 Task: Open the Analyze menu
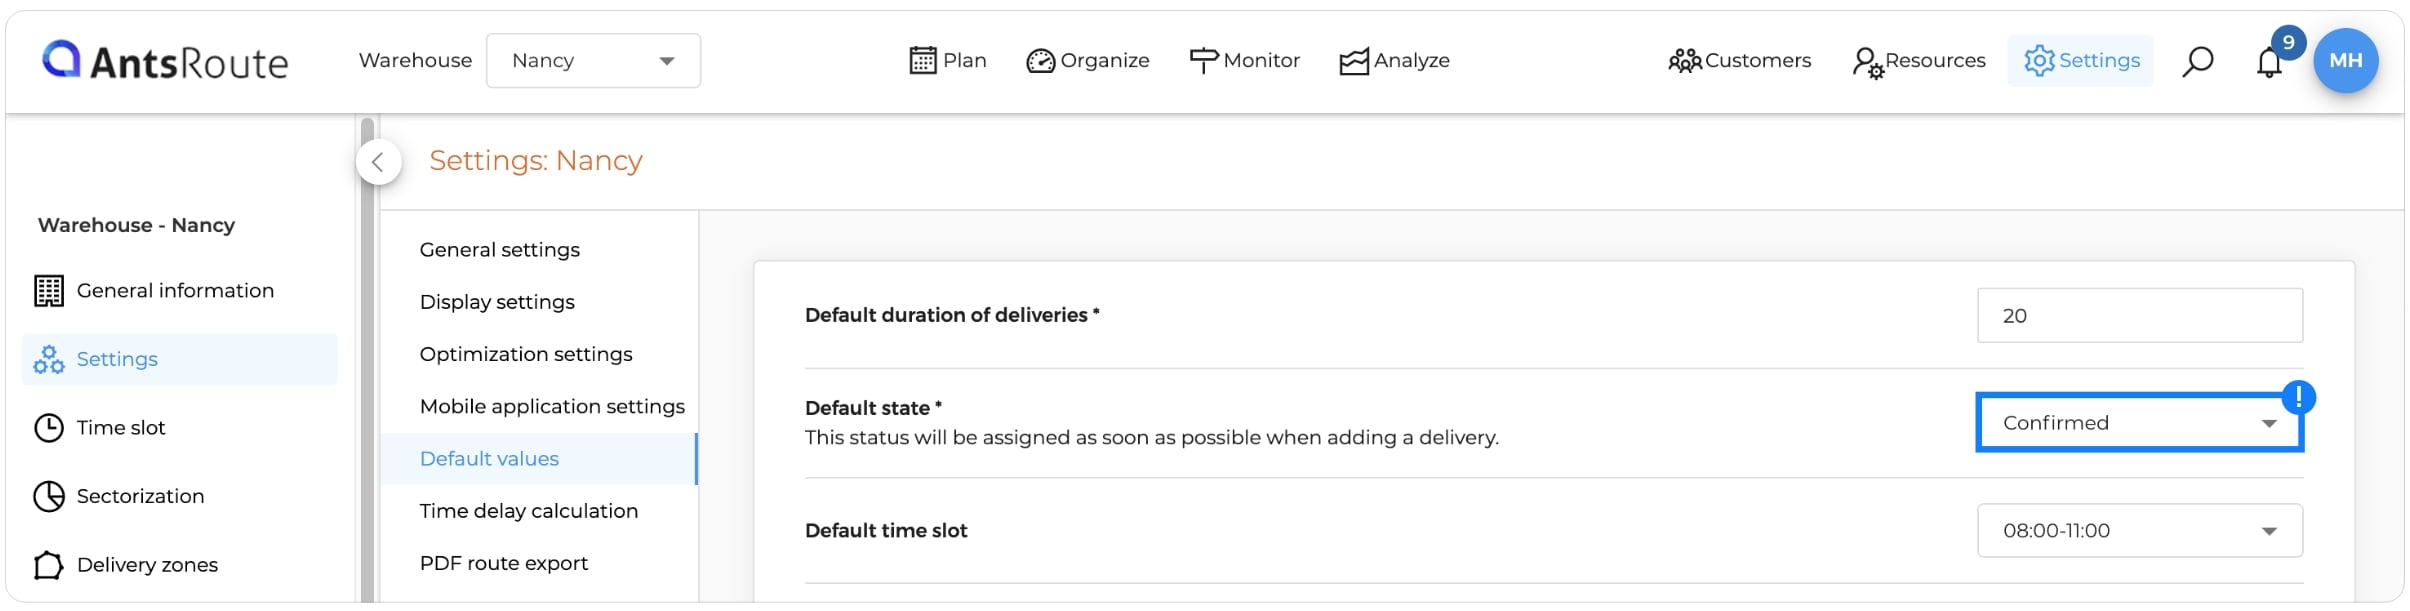(1395, 61)
